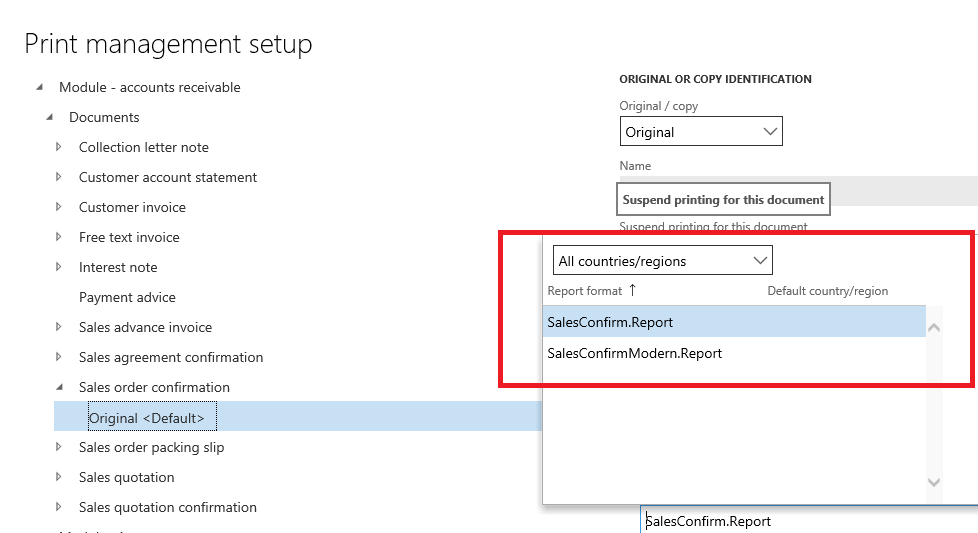Collapse Module - accounts receivable node
The height and width of the screenshot is (533, 978).
coord(39,87)
